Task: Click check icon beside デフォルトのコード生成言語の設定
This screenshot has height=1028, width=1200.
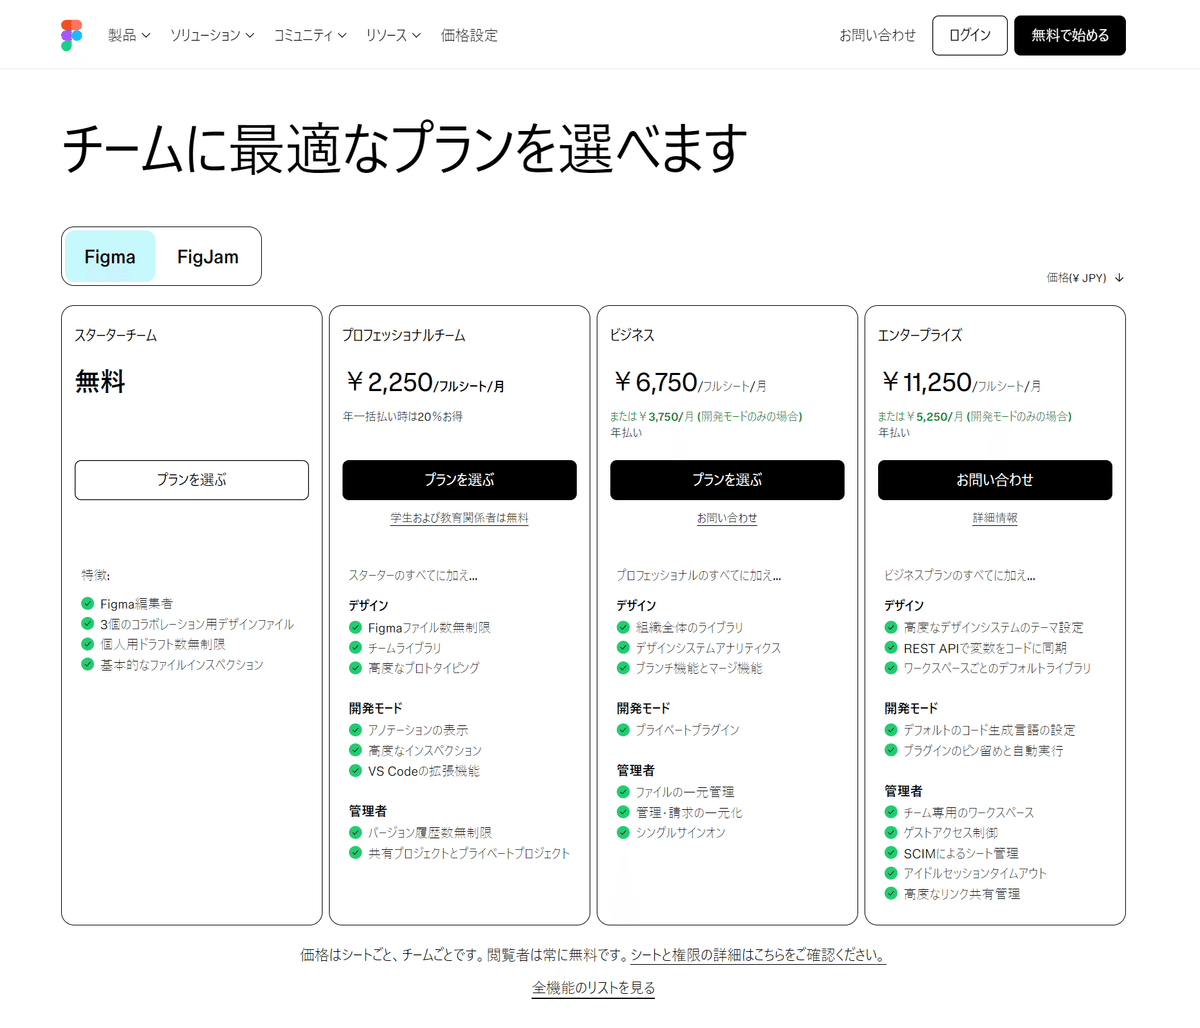Action: (x=891, y=730)
